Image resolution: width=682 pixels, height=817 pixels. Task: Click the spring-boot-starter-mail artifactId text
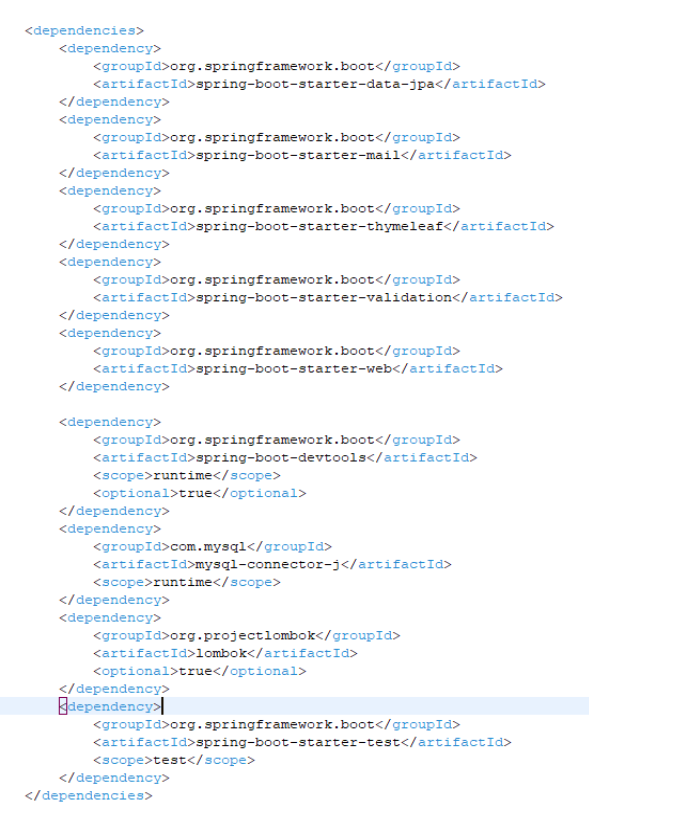298,155
